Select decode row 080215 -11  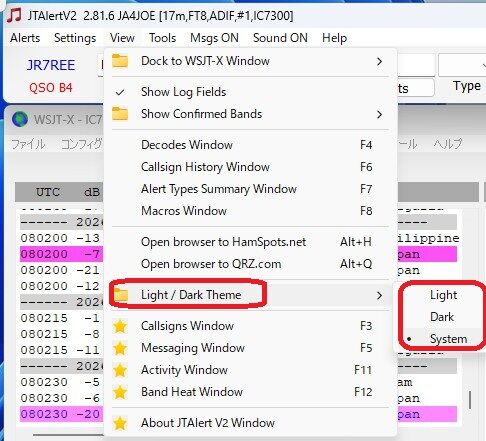point(62,350)
